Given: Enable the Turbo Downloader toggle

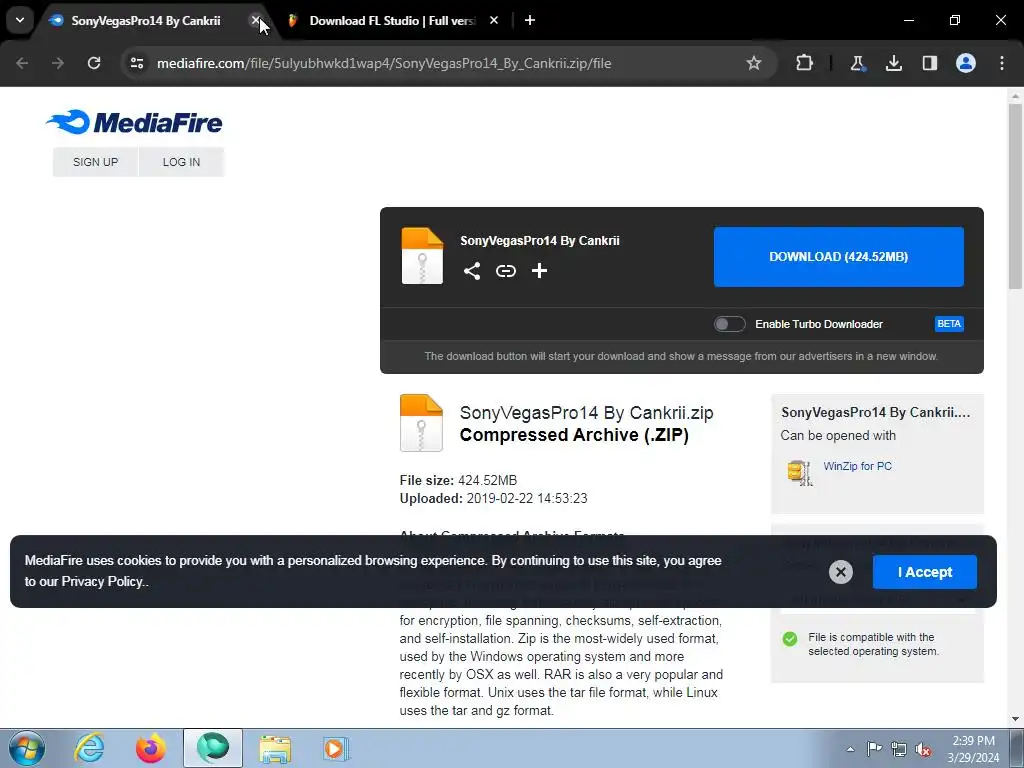Looking at the screenshot, I should 729,324.
